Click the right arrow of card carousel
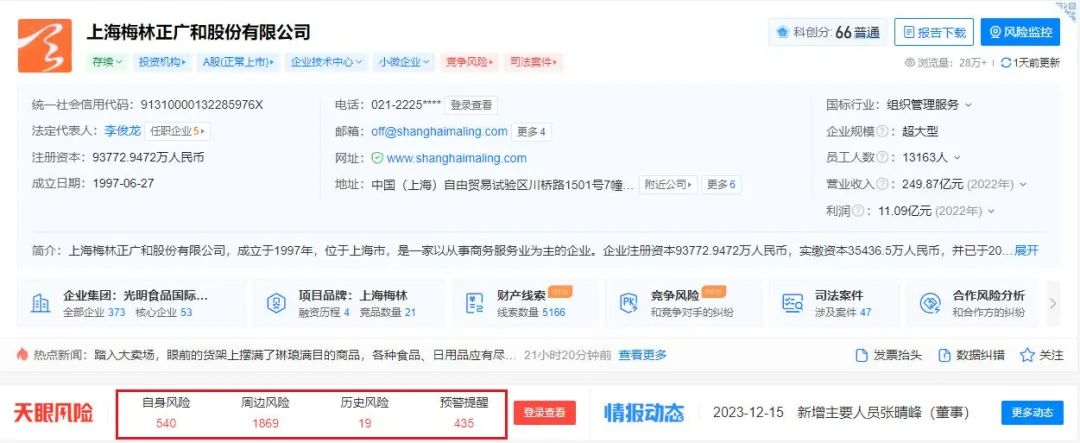Image resolution: width=1080 pixels, height=443 pixels. (1053, 303)
